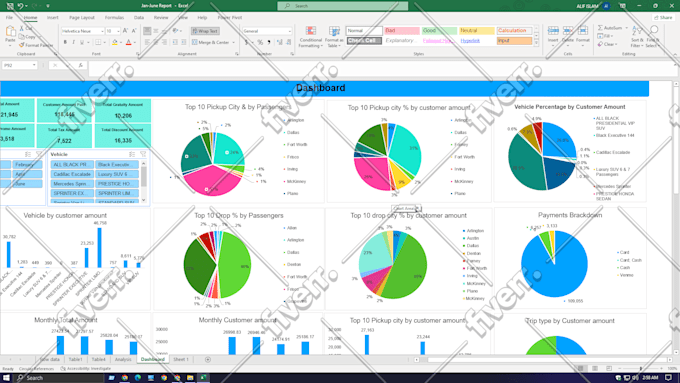Click the cell Borders icon
The width and height of the screenshot is (680, 383).
click(98, 42)
